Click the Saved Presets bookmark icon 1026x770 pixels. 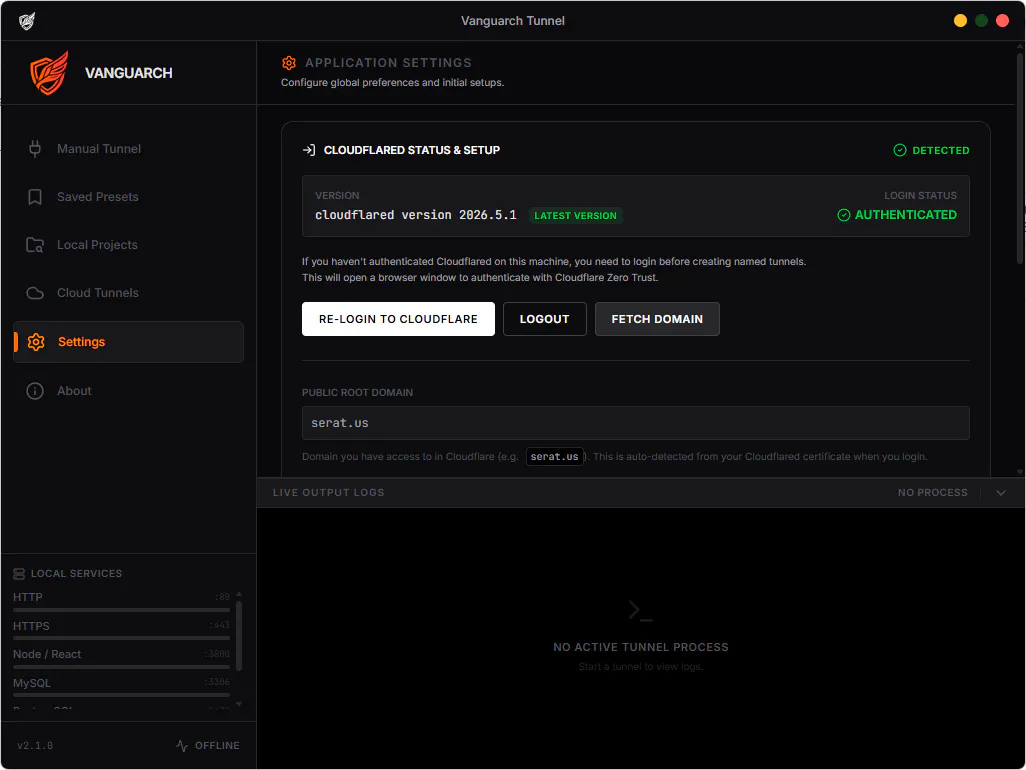(x=35, y=197)
